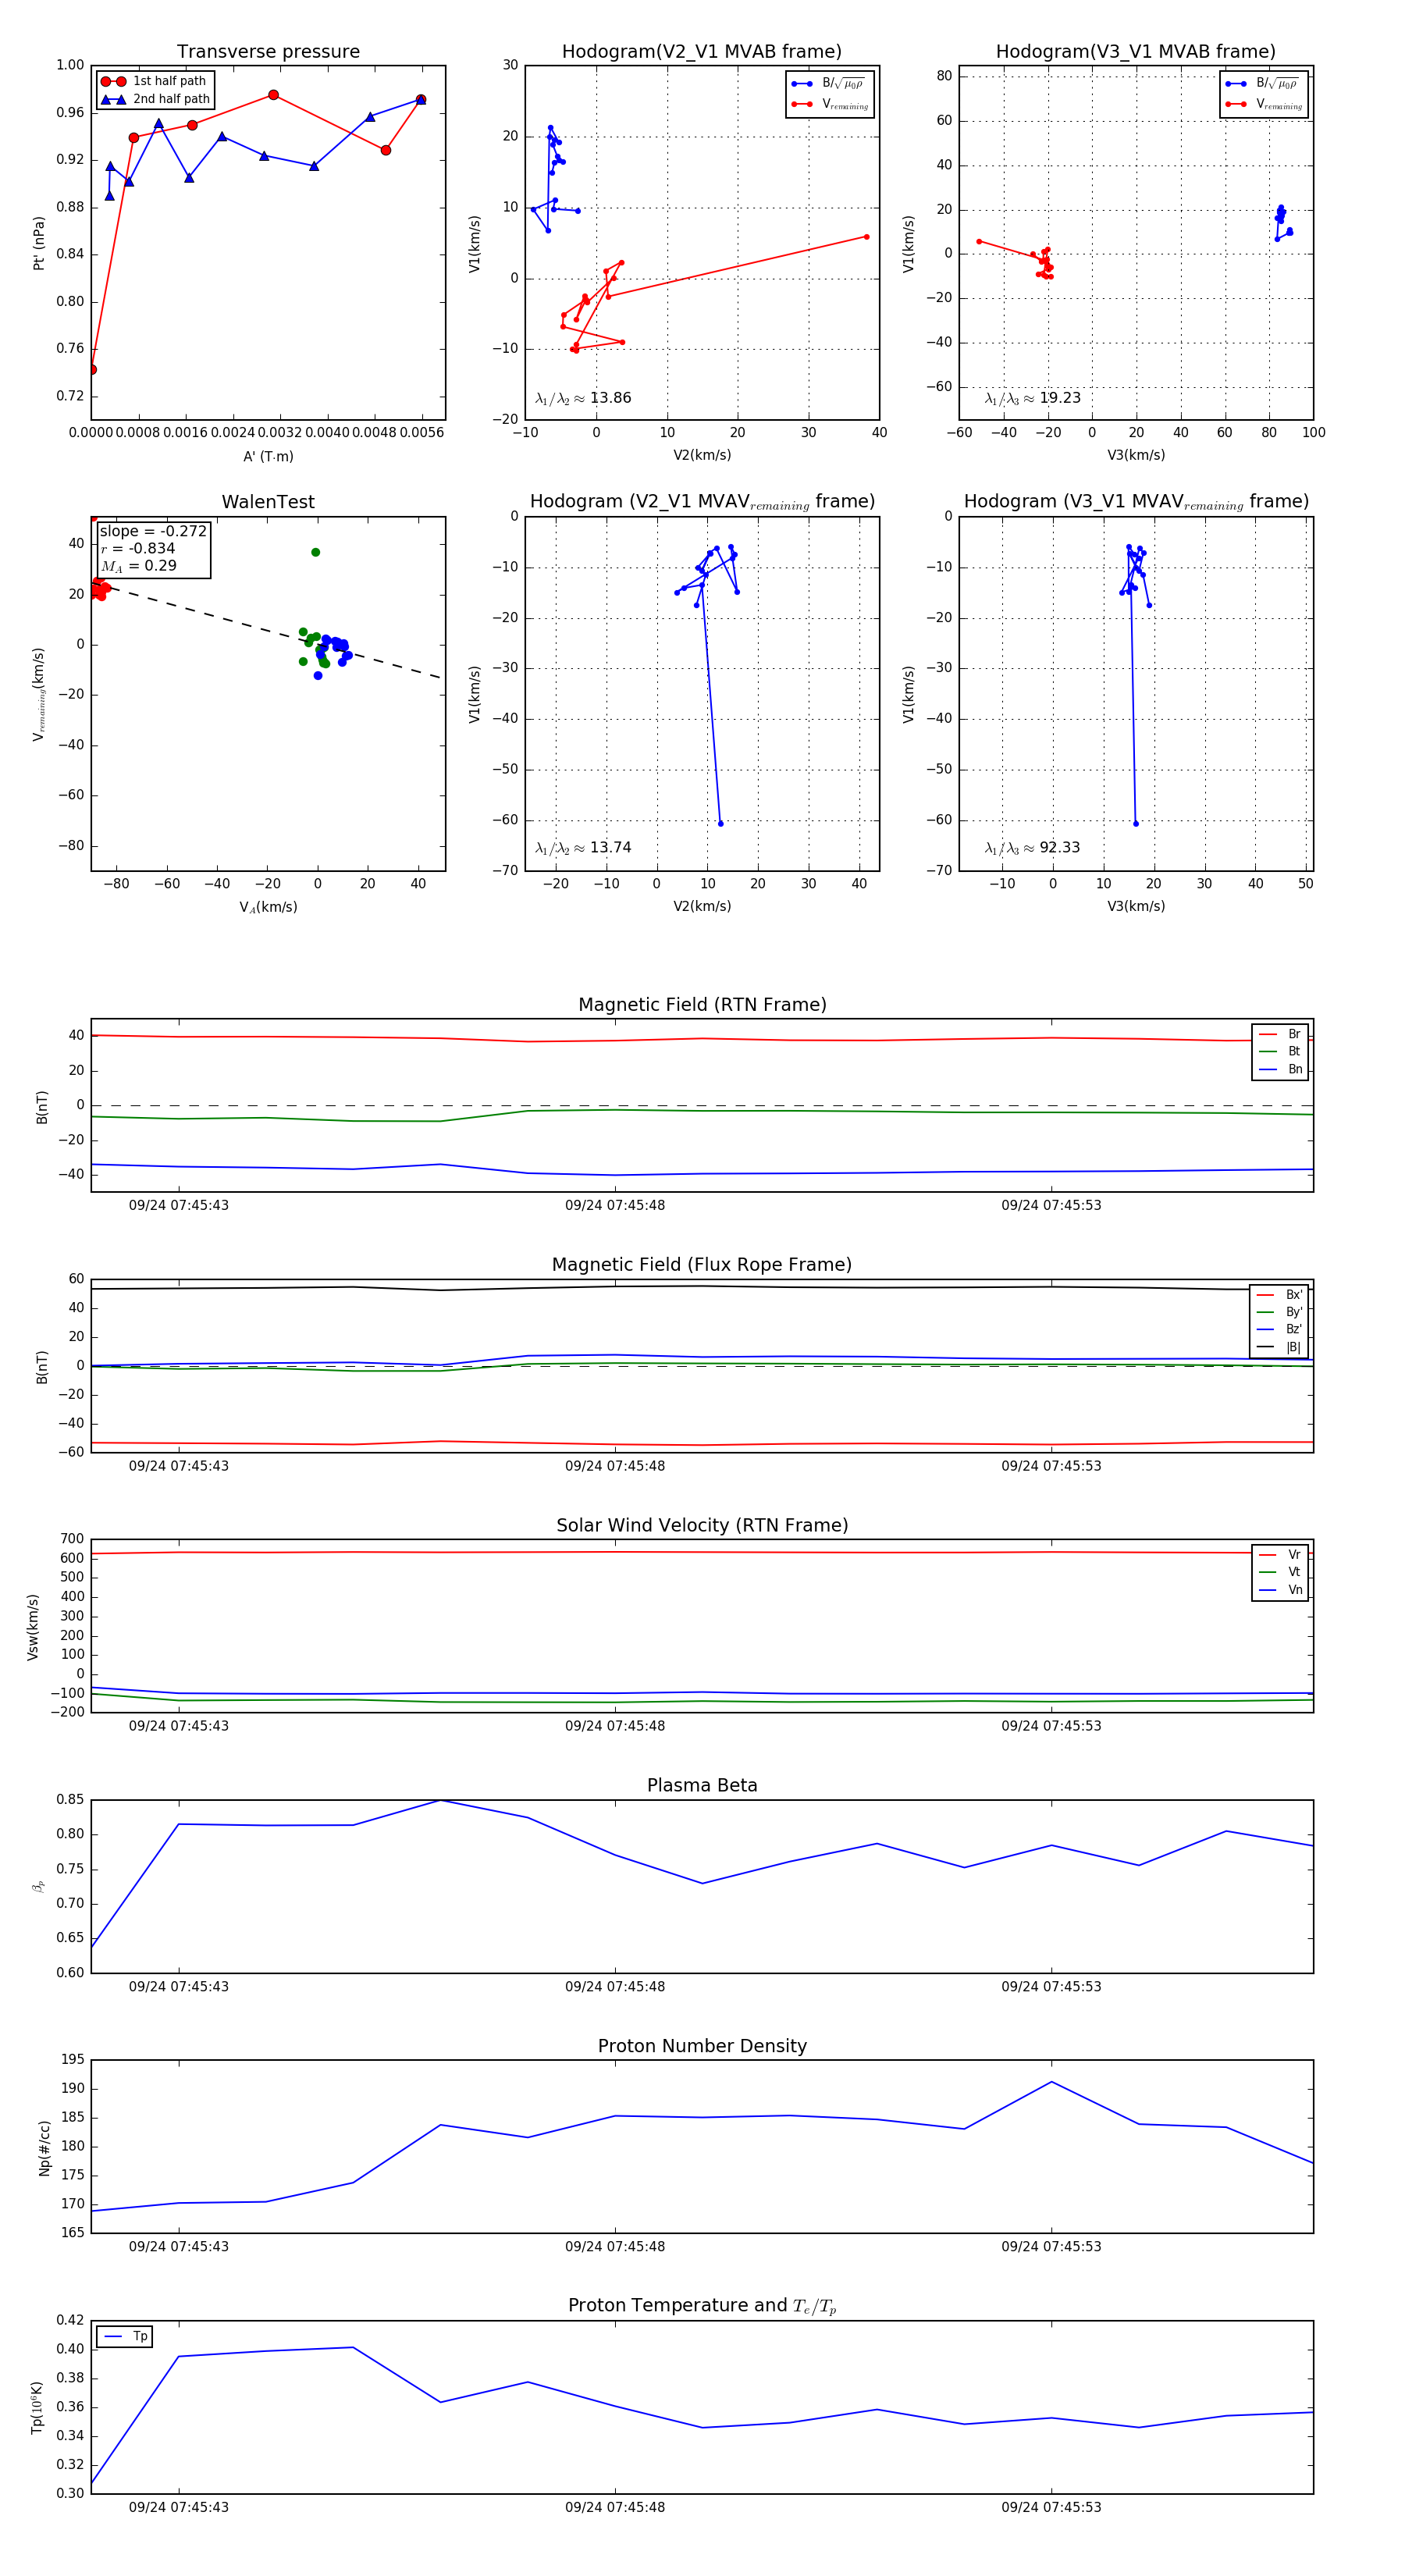Image resolution: width=1405 pixels, height=2576 pixels.
Task: Click the Pt' (nPa) y-axis label
Action: [39, 243]
